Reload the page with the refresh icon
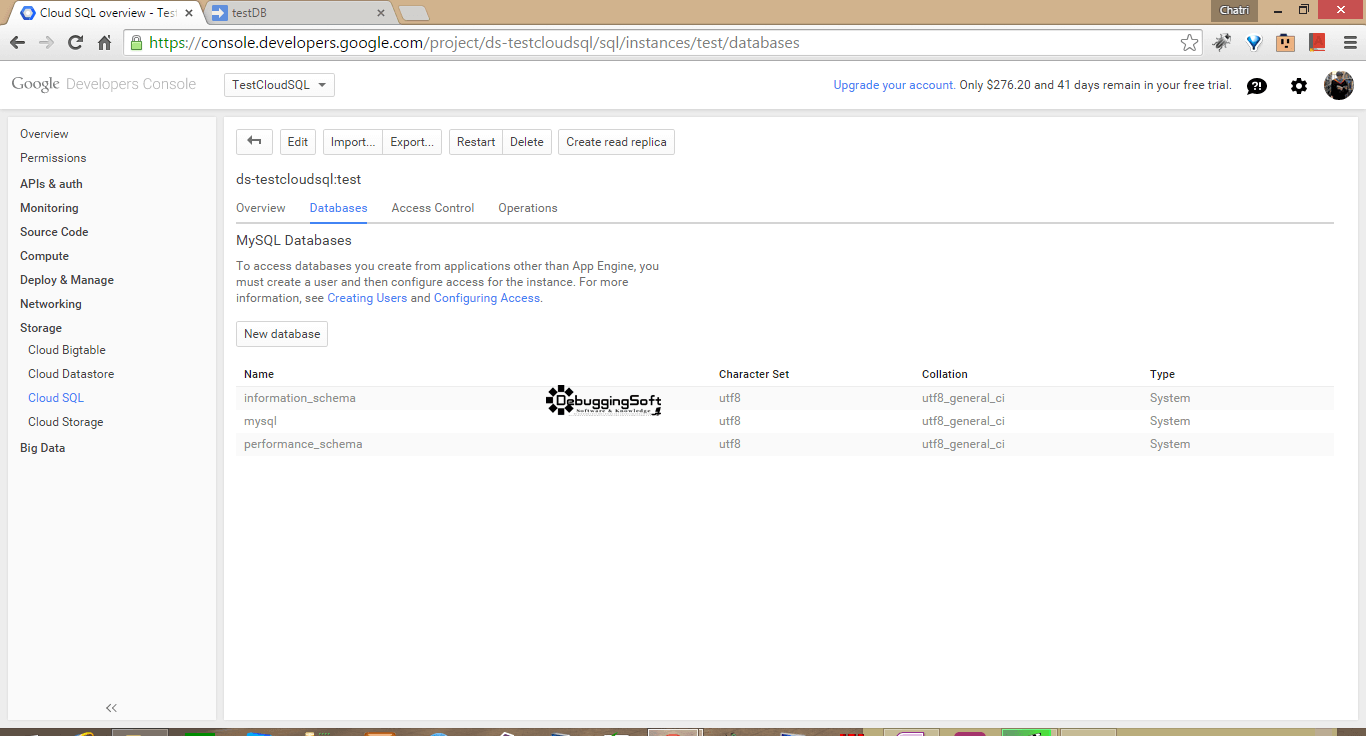 [75, 43]
